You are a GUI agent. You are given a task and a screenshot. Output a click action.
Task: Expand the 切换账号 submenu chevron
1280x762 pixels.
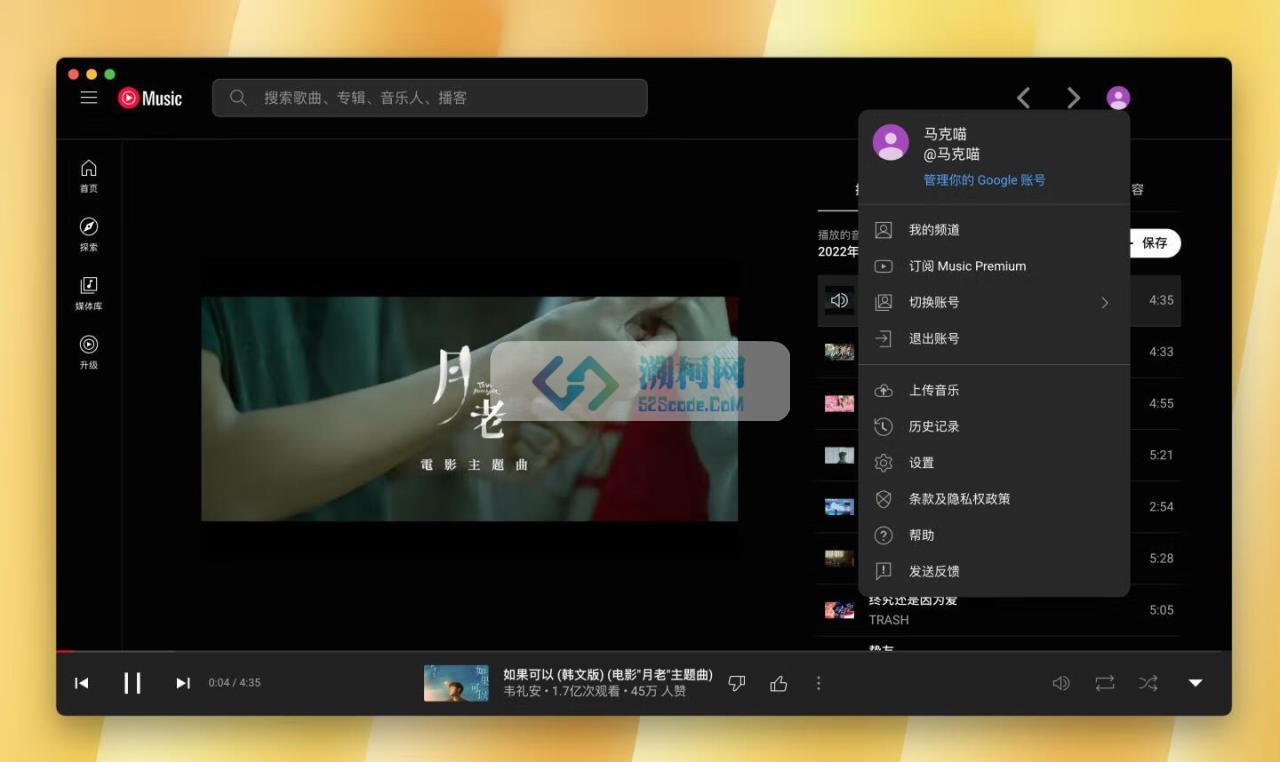coord(1105,302)
